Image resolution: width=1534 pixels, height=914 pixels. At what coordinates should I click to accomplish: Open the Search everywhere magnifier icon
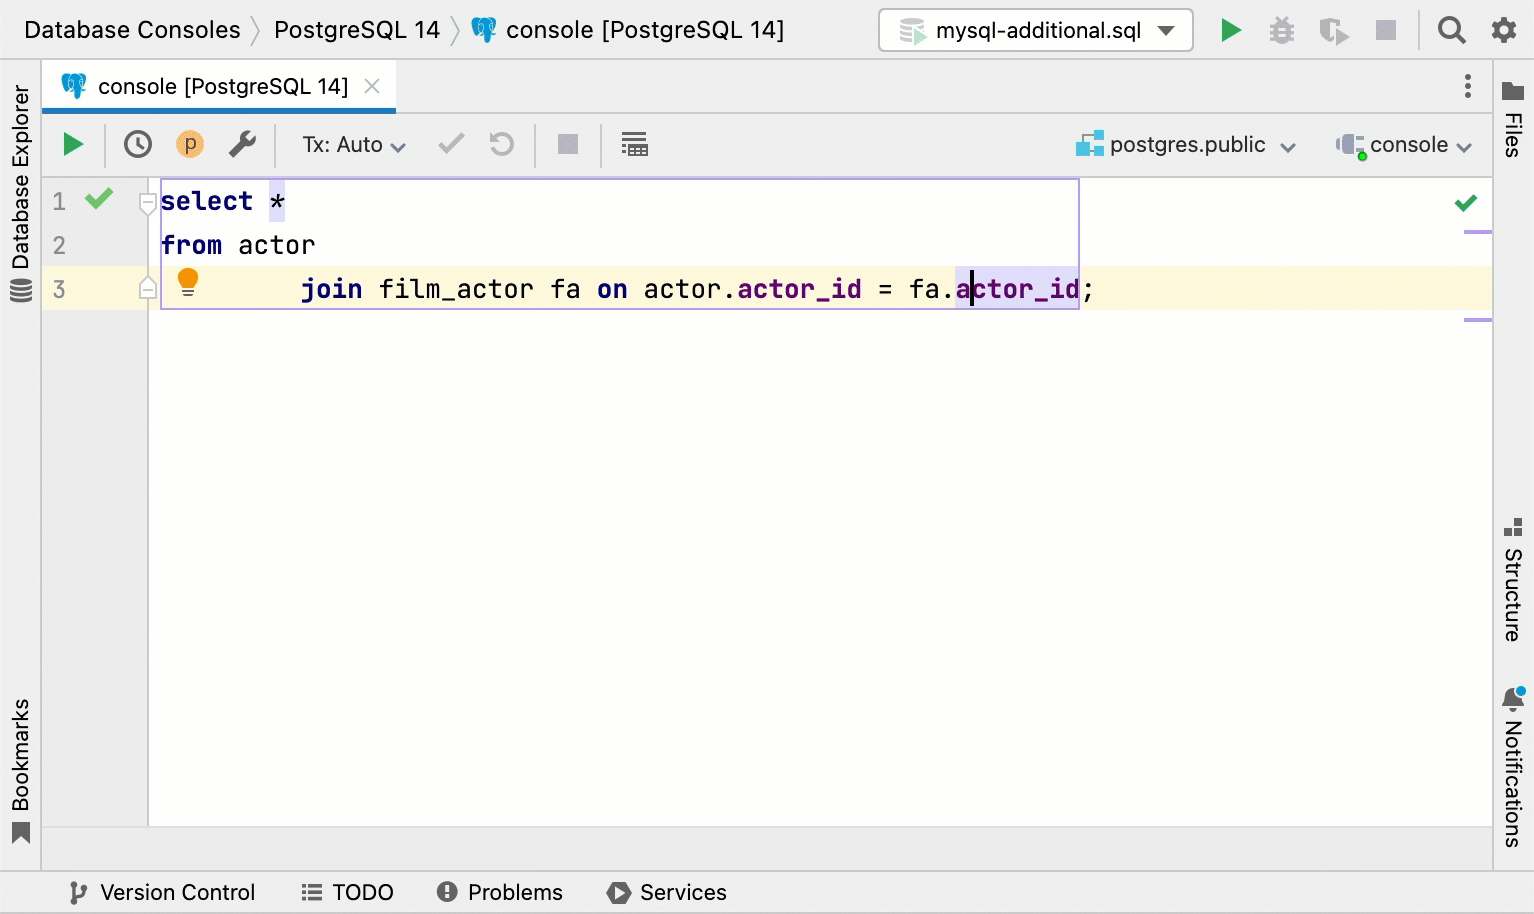coord(1451,30)
